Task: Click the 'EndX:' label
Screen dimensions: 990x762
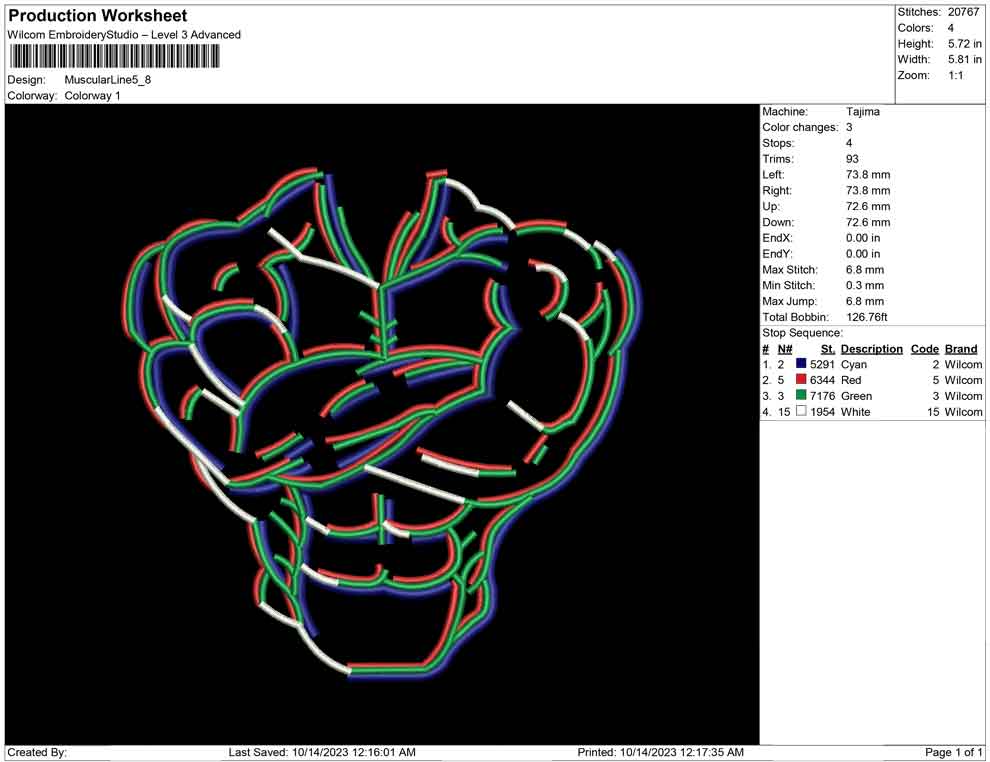Action: (777, 238)
